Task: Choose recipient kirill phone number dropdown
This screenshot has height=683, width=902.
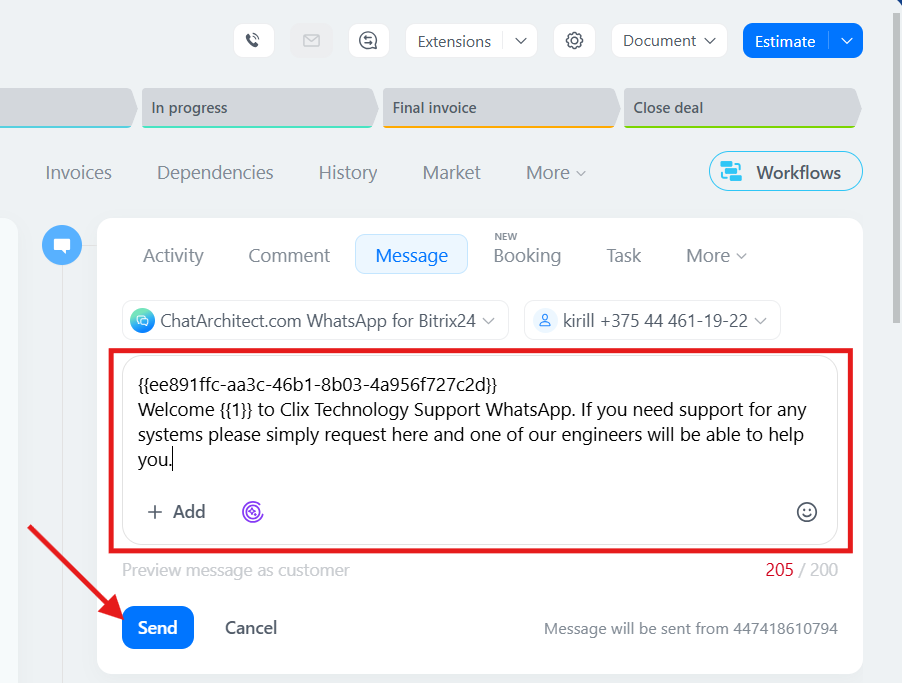Action: tap(652, 321)
